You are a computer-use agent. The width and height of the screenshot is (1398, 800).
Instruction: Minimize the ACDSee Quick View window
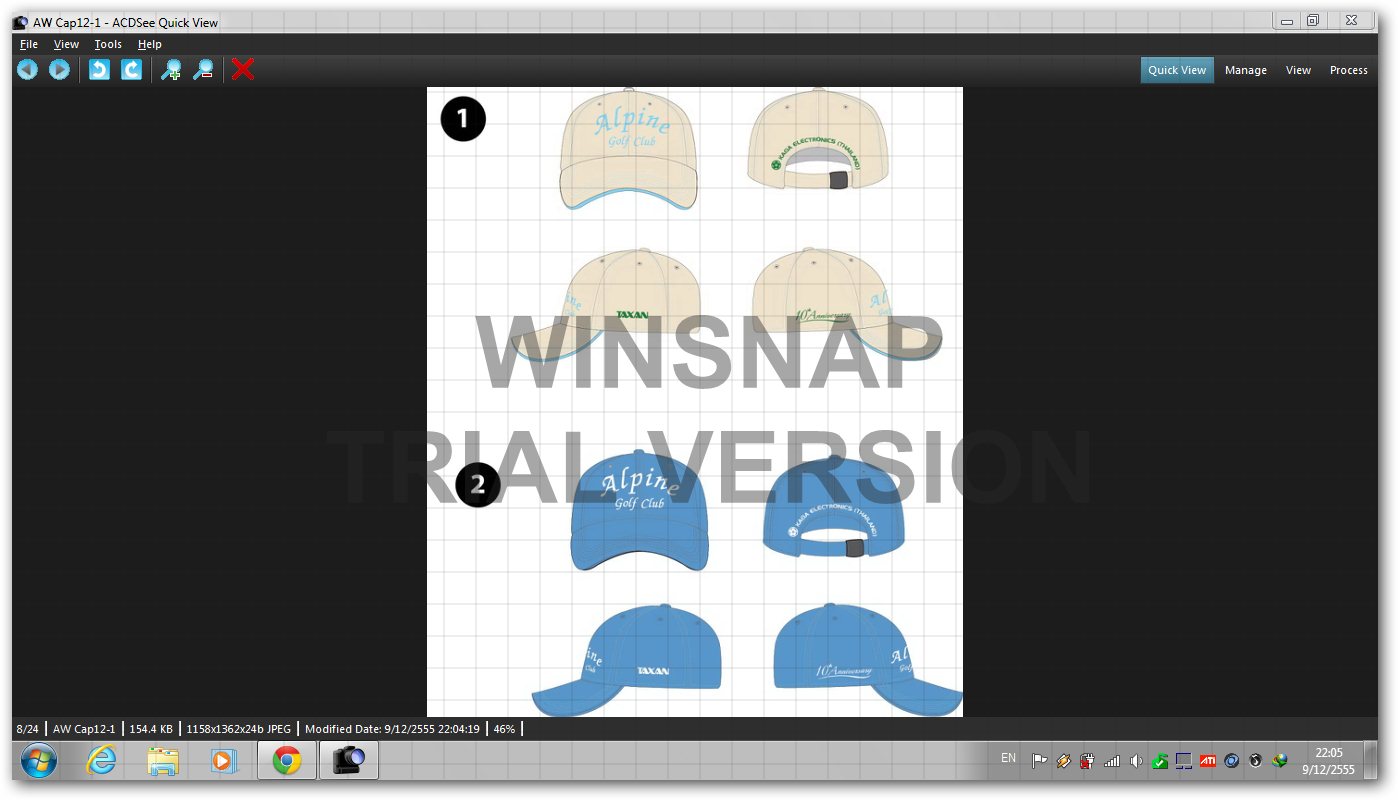(x=1287, y=21)
